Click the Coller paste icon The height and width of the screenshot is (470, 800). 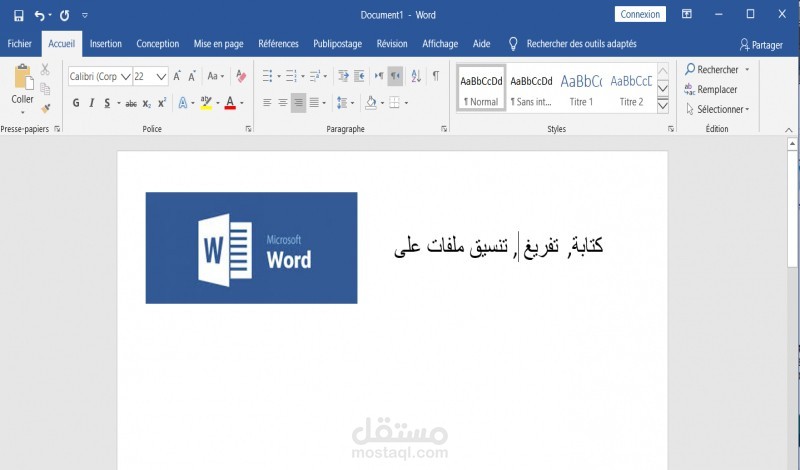23,78
